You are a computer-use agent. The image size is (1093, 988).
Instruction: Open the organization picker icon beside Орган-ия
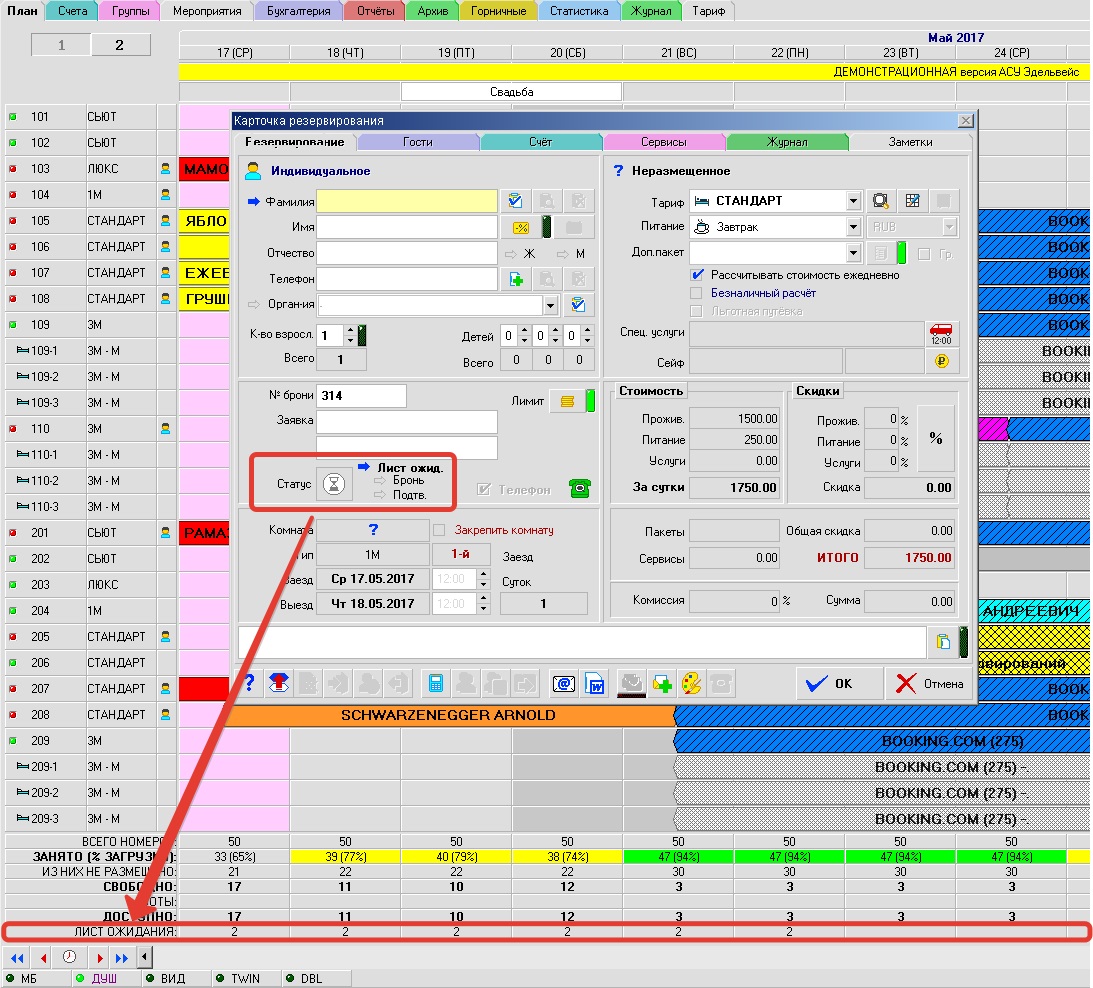pos(578,305)
